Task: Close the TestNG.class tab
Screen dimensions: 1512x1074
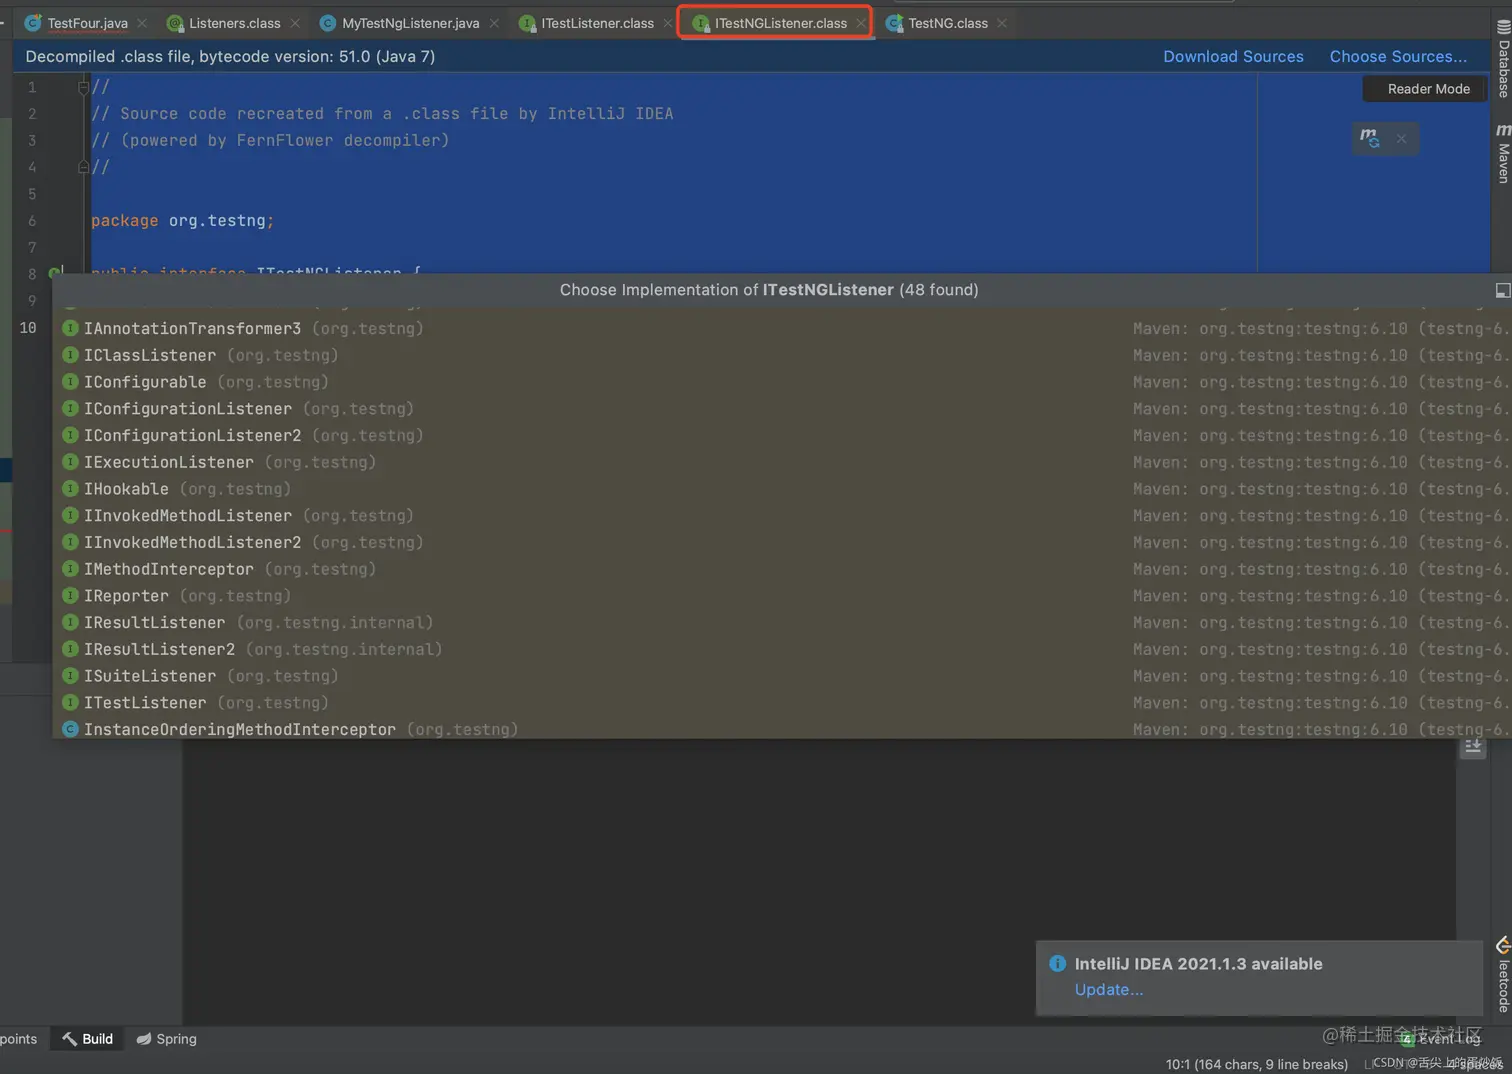Action: tap(1002, 23)
